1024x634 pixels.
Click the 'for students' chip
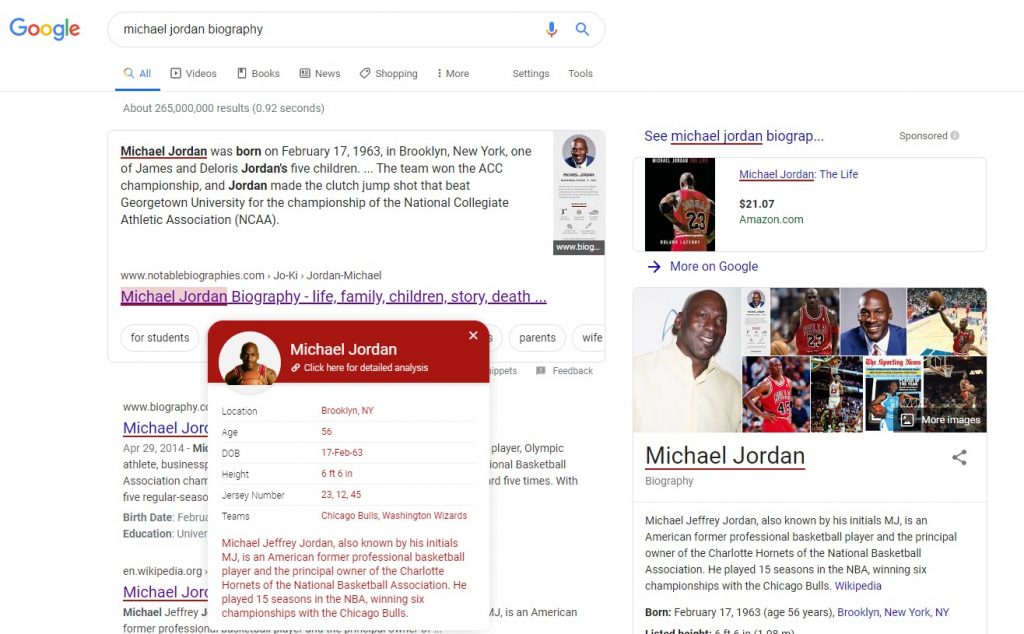click(159, 338)
